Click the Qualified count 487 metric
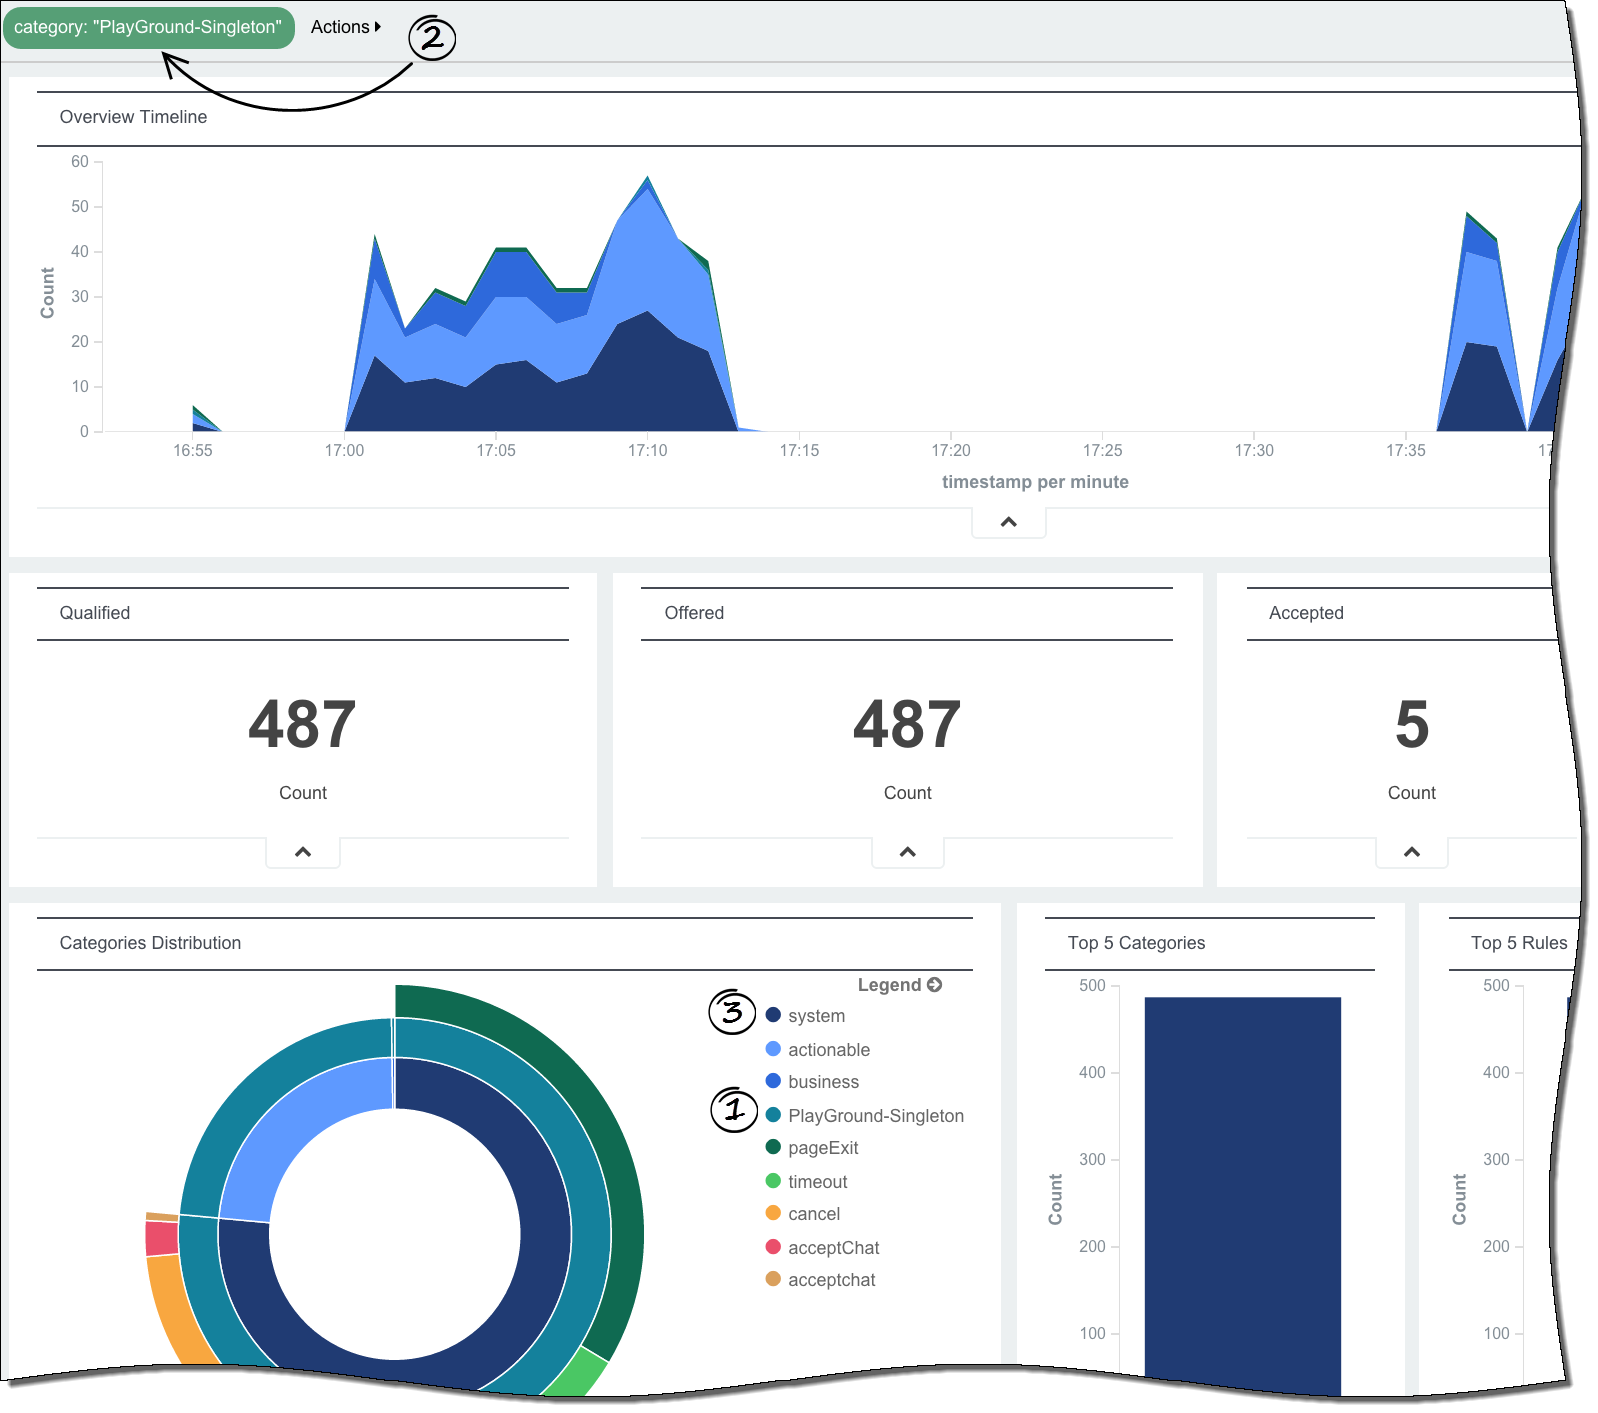Screen dimensions: 1598x1413 [302, 725]
